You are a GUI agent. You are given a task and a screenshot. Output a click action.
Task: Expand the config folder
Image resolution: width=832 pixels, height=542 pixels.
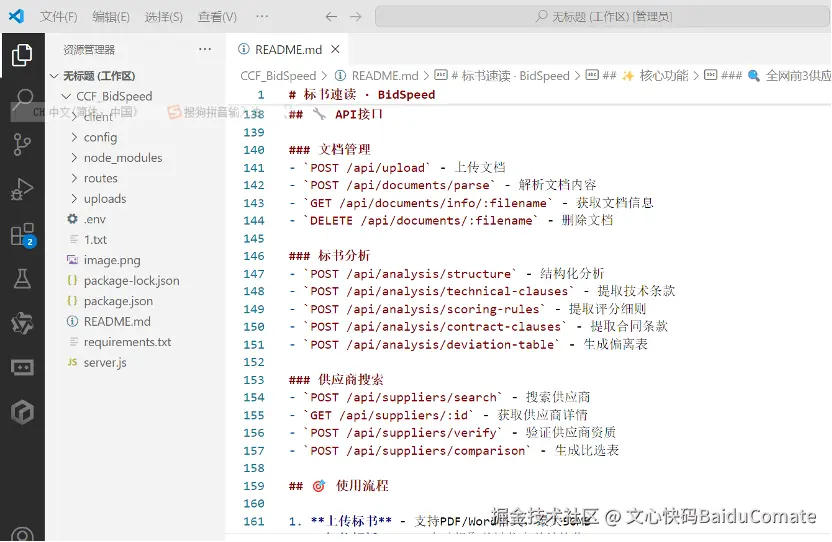tap(74, 137)
